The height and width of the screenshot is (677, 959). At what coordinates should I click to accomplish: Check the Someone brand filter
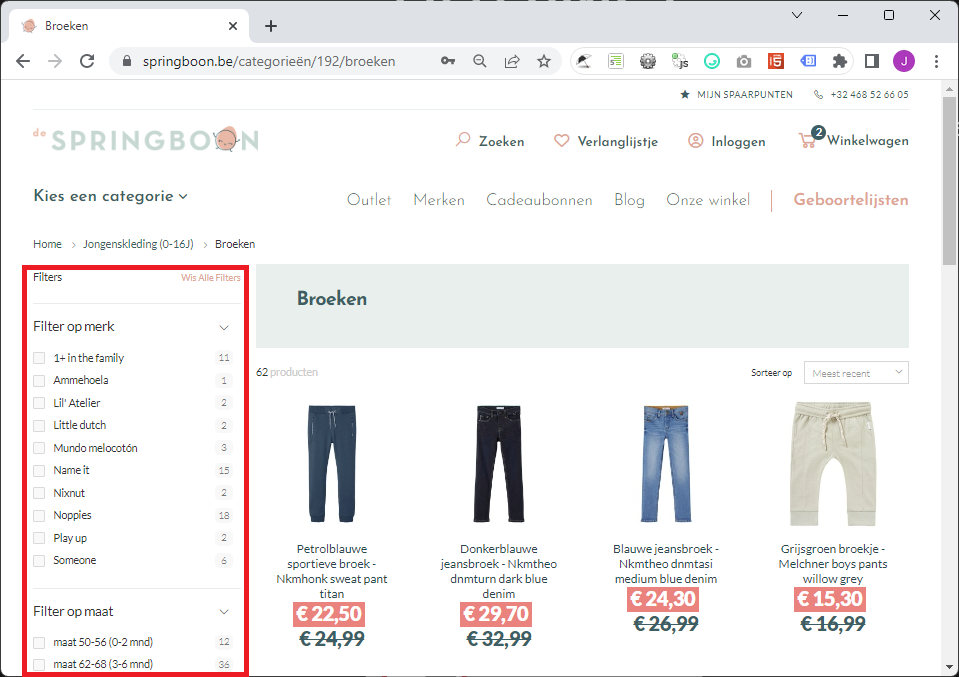click(39, 560)
